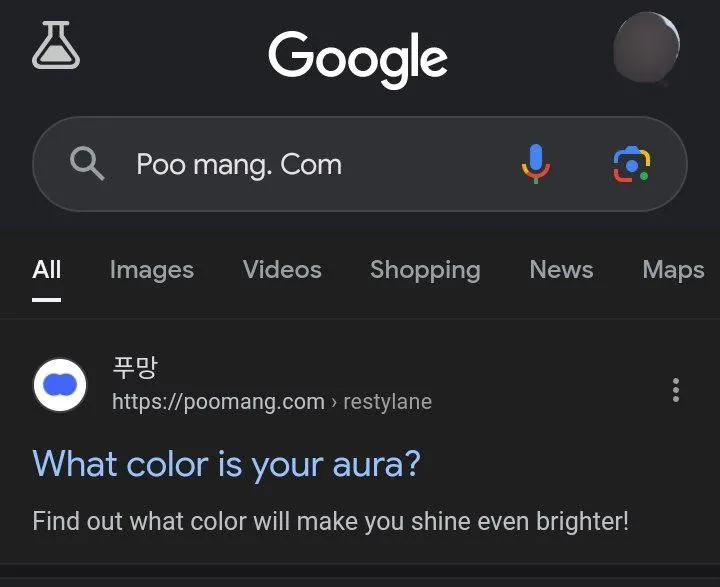Screen dimensions: 720x587
Task: Focus the "Poo mang. Com" search field
Action: (300, 164)
